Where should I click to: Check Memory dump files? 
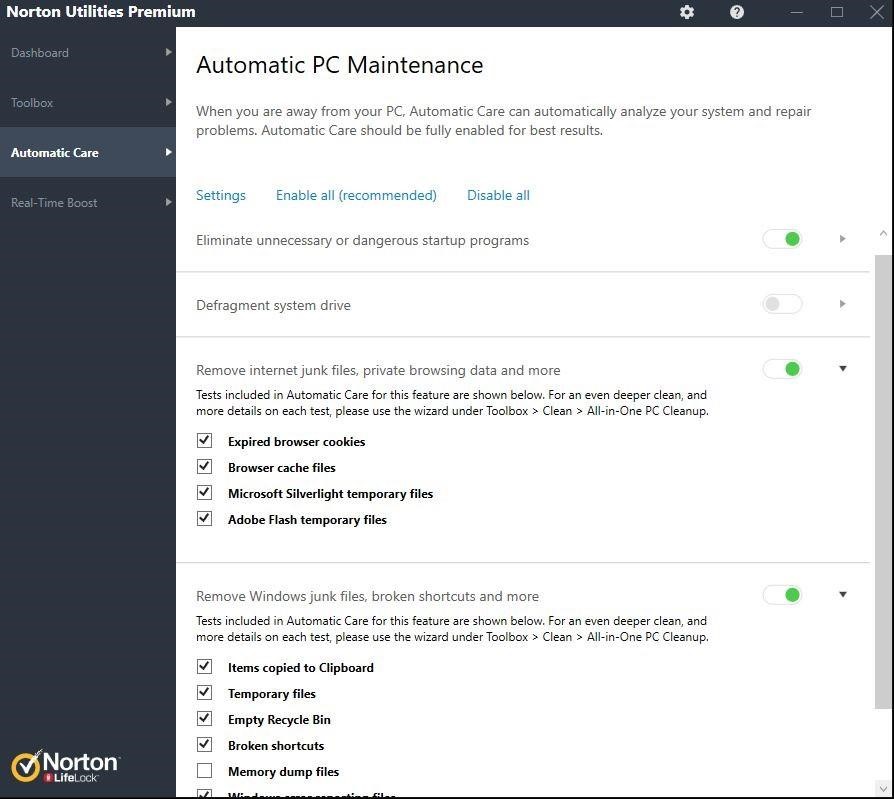click(204, 770)
